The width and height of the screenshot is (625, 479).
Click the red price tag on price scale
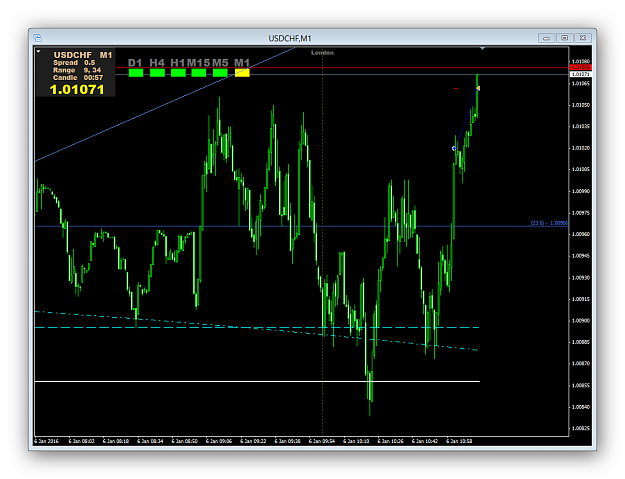click(580, 67)
